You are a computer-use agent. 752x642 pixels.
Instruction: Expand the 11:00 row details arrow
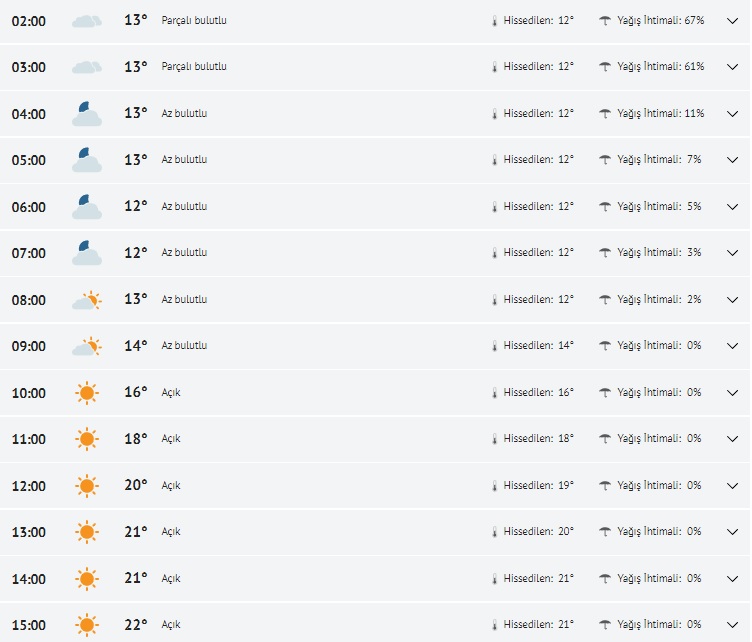[x=732, y=439]
